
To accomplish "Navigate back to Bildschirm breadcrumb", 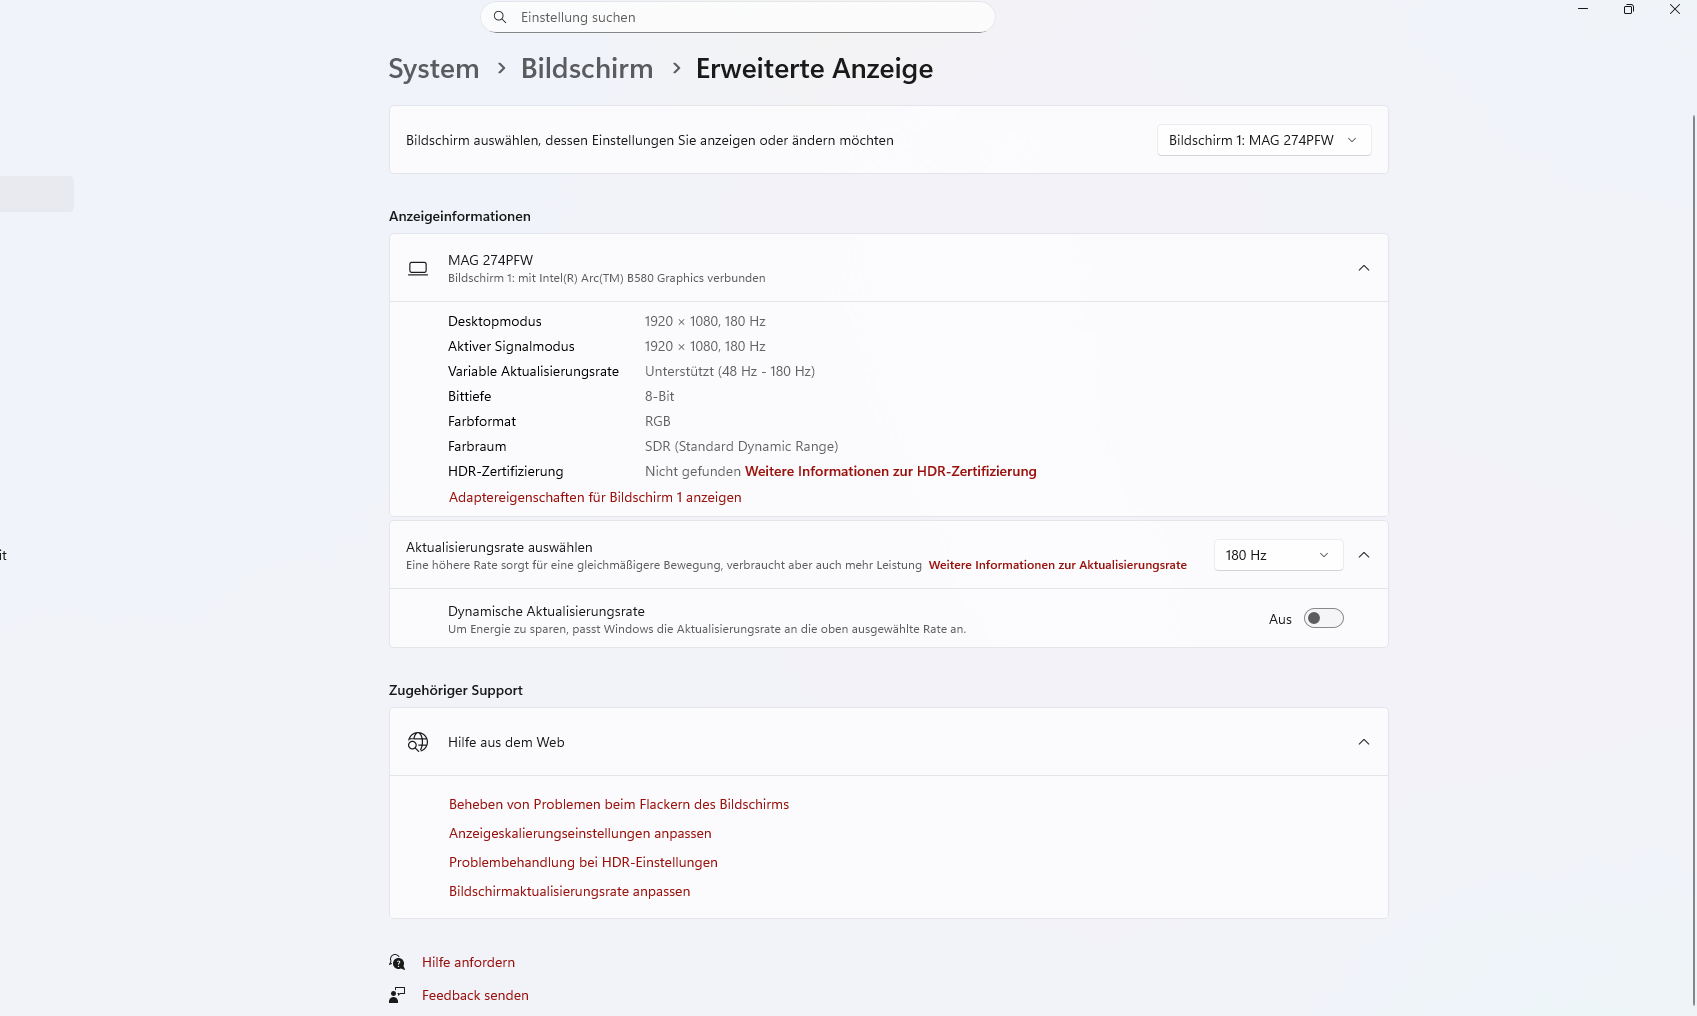I will (x=587, y=69).
